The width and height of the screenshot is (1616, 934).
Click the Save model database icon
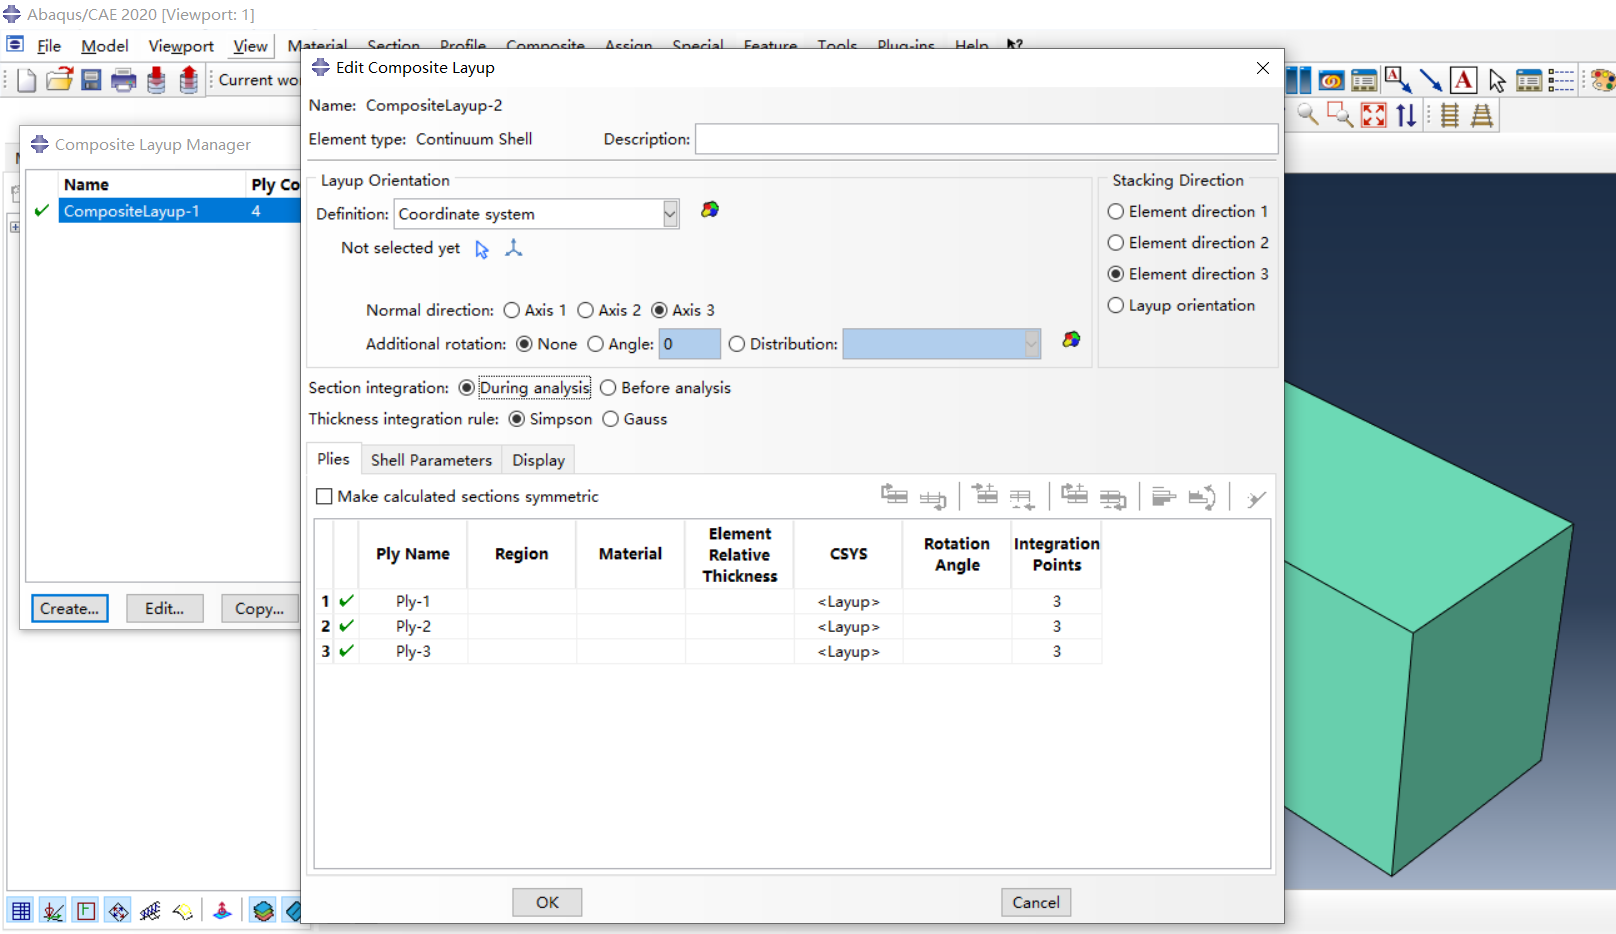[x=91, y=80]
